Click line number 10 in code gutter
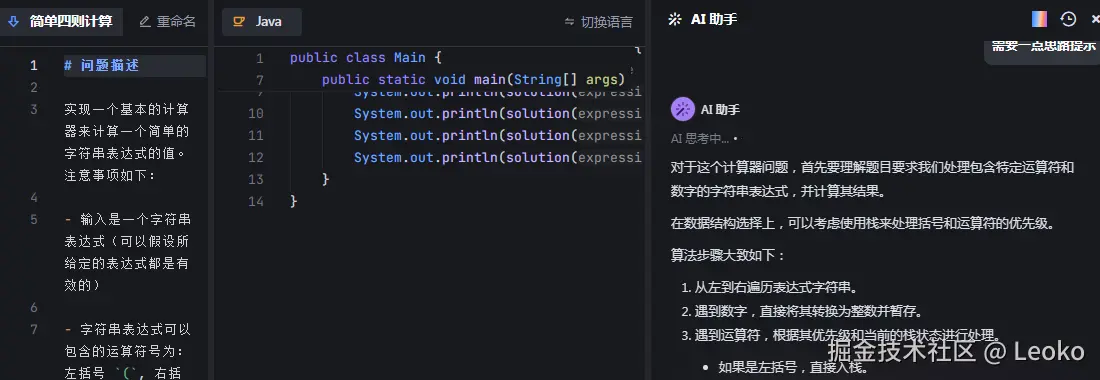 pyautogui.click(x=255, y=114)
